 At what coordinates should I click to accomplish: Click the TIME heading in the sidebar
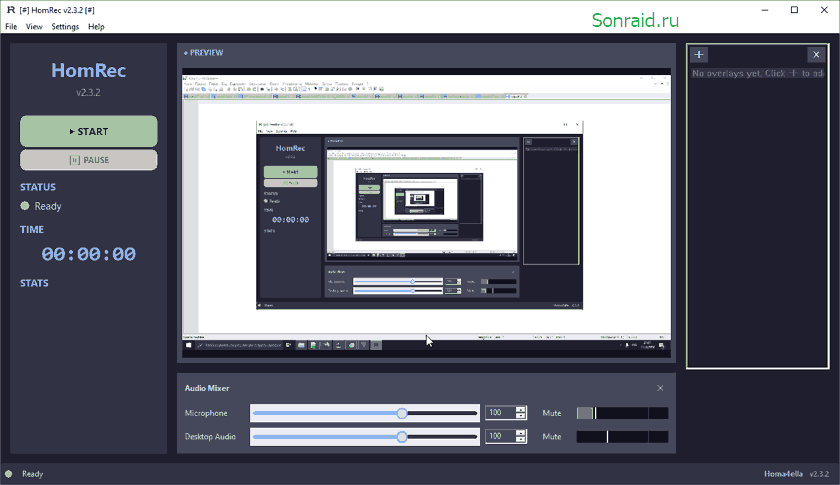coord(32,229)
